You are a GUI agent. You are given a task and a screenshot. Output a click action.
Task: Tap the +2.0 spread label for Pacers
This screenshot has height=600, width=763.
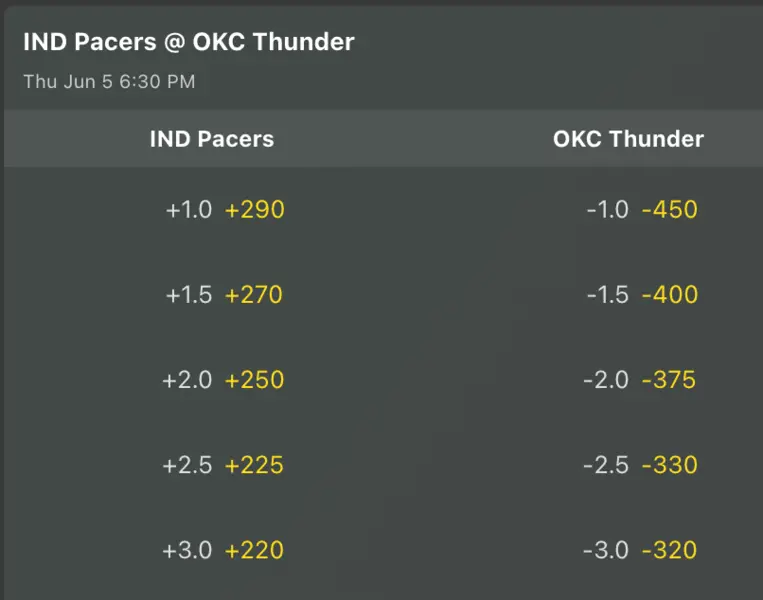[x=187, y=380]
